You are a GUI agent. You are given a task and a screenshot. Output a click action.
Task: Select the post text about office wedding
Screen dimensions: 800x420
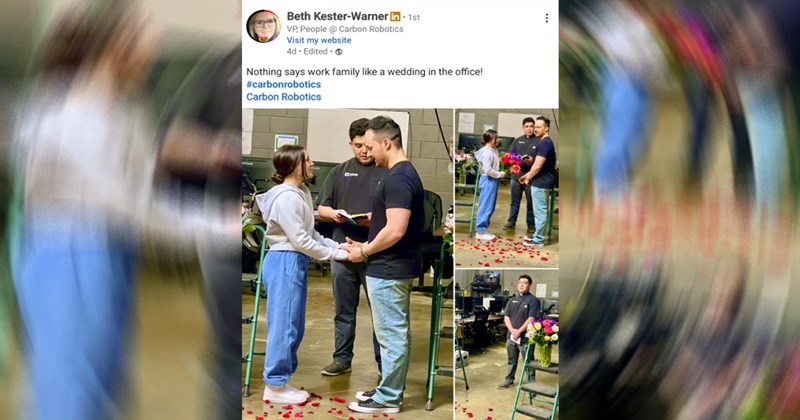pyautogui.click(x=364, y=72)
